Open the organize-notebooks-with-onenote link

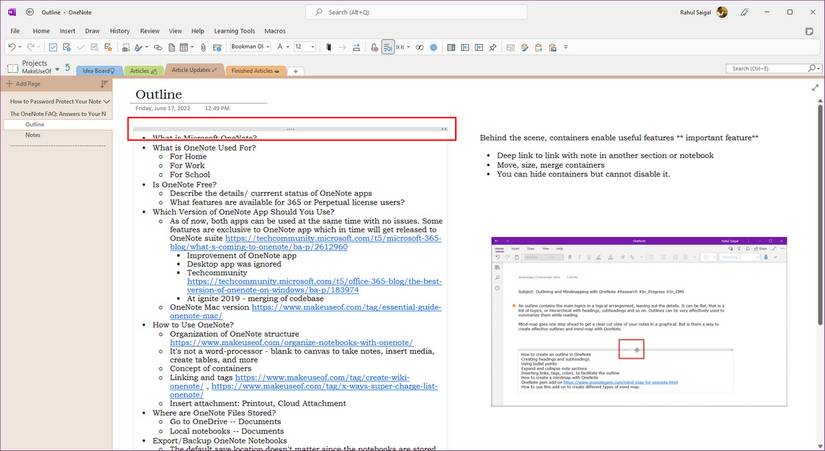291,342
